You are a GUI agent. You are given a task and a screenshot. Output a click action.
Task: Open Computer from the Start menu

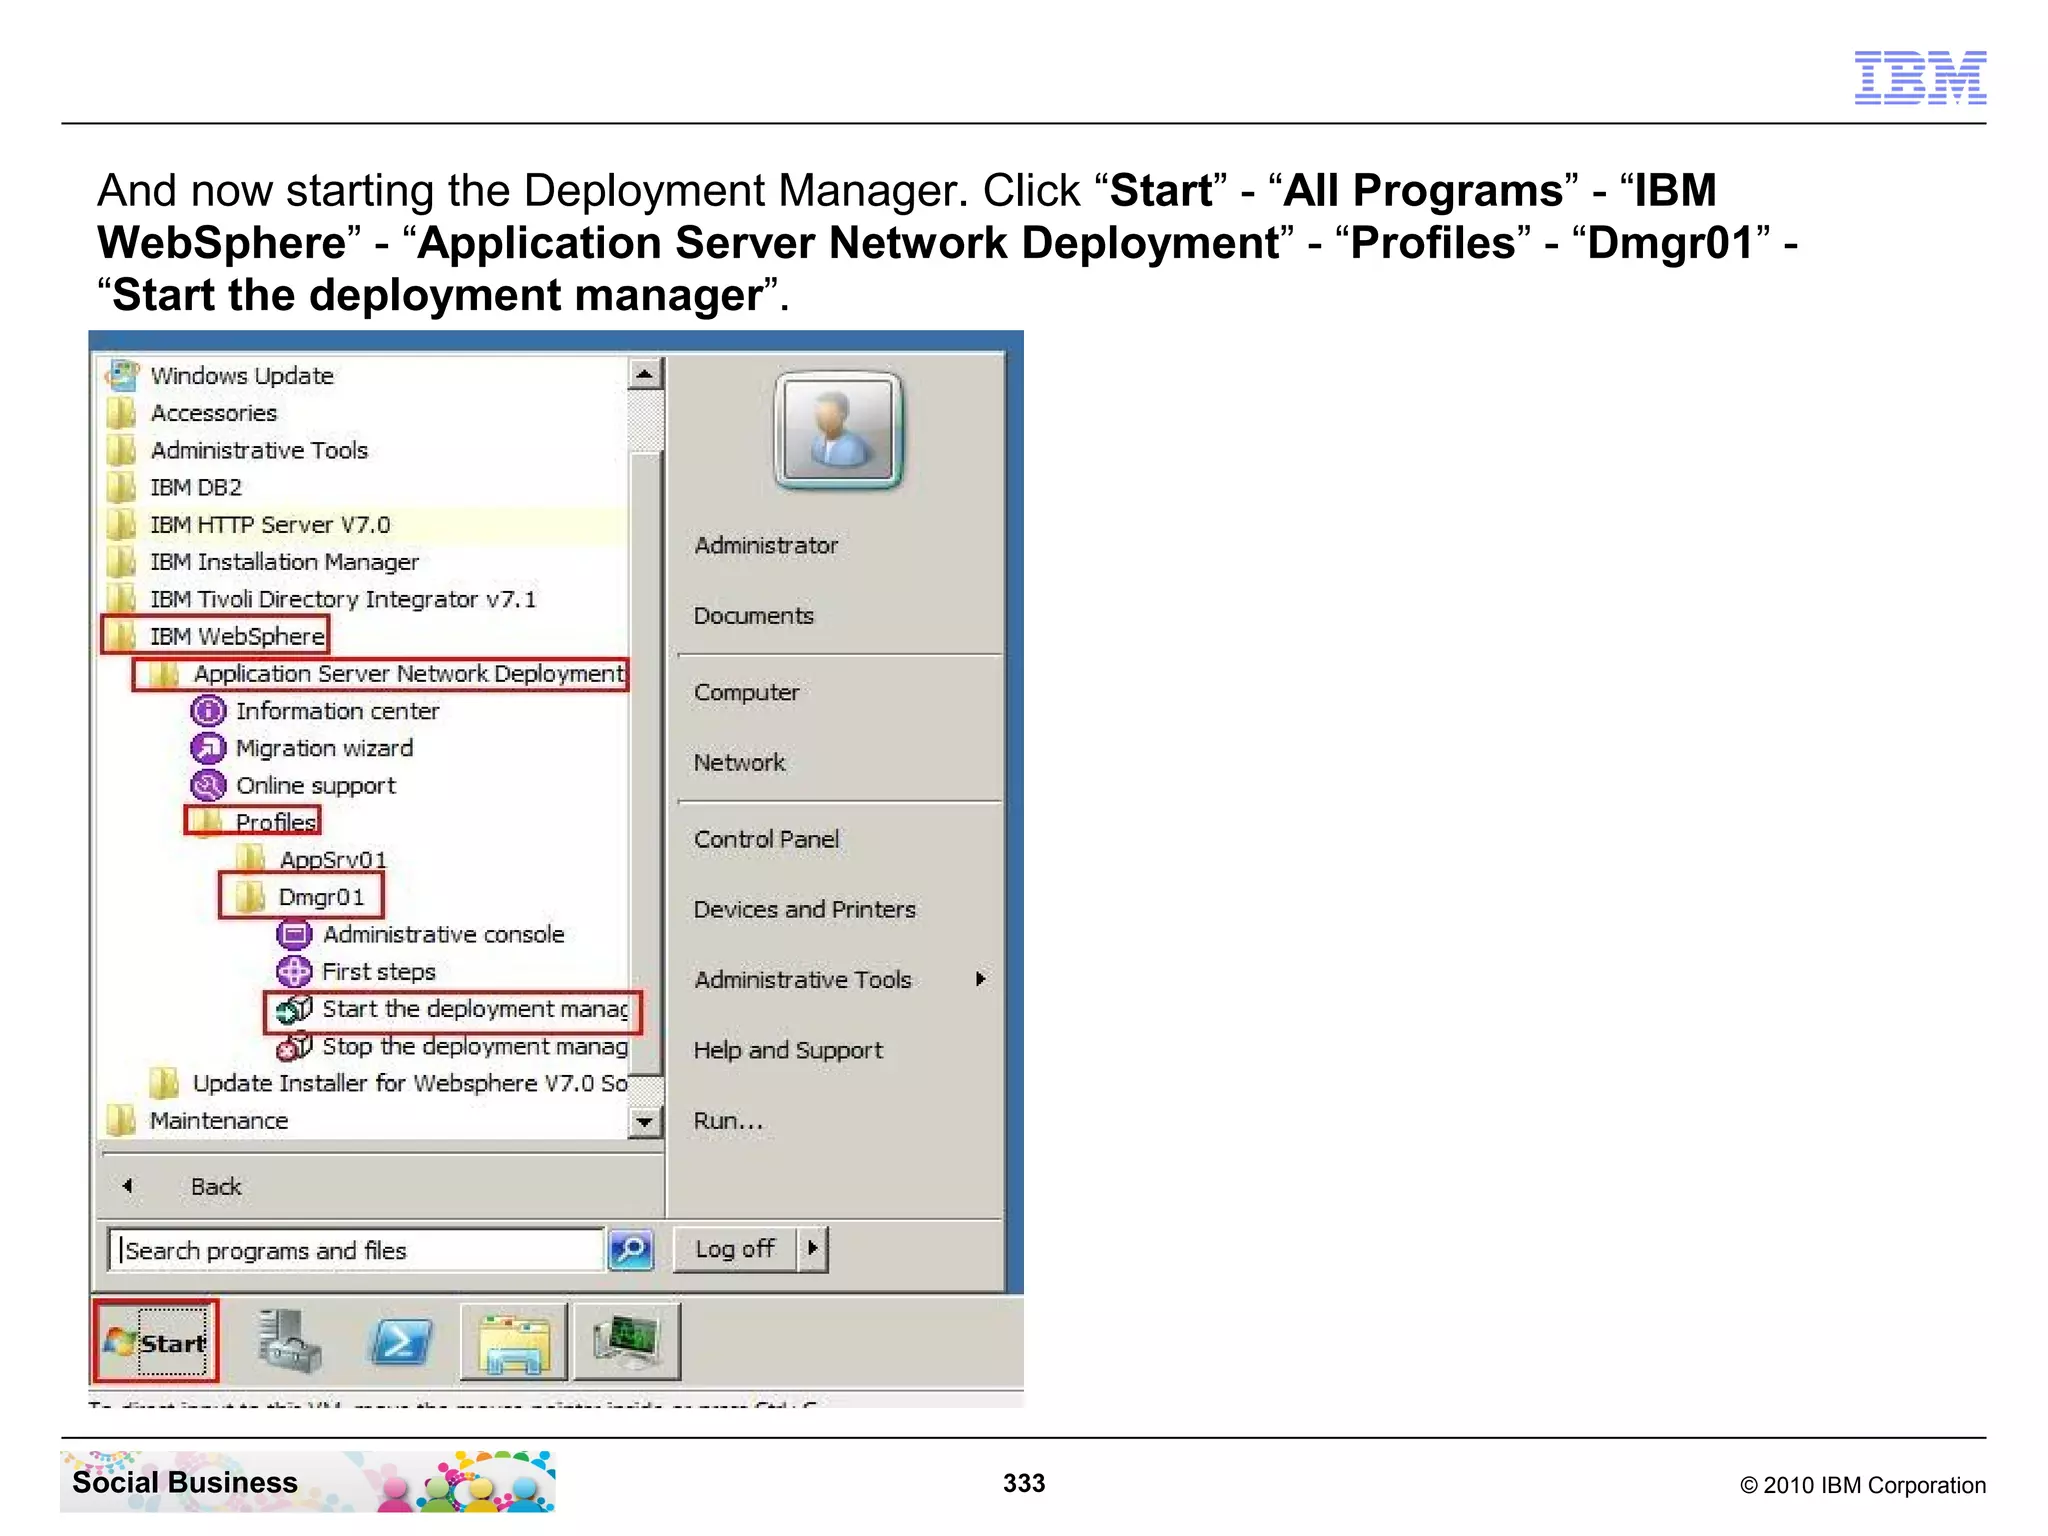[x=747, y=693]
